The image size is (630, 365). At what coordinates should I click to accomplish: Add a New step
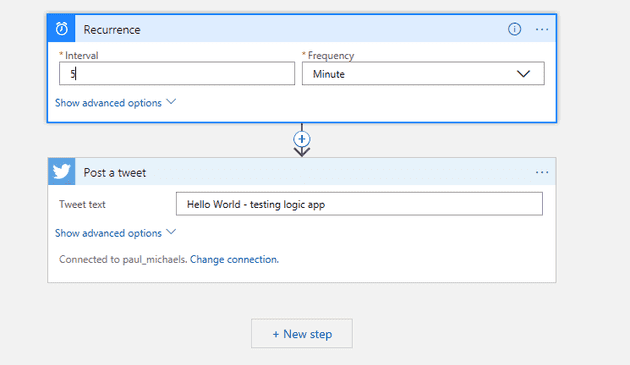(x=302, y=334)
